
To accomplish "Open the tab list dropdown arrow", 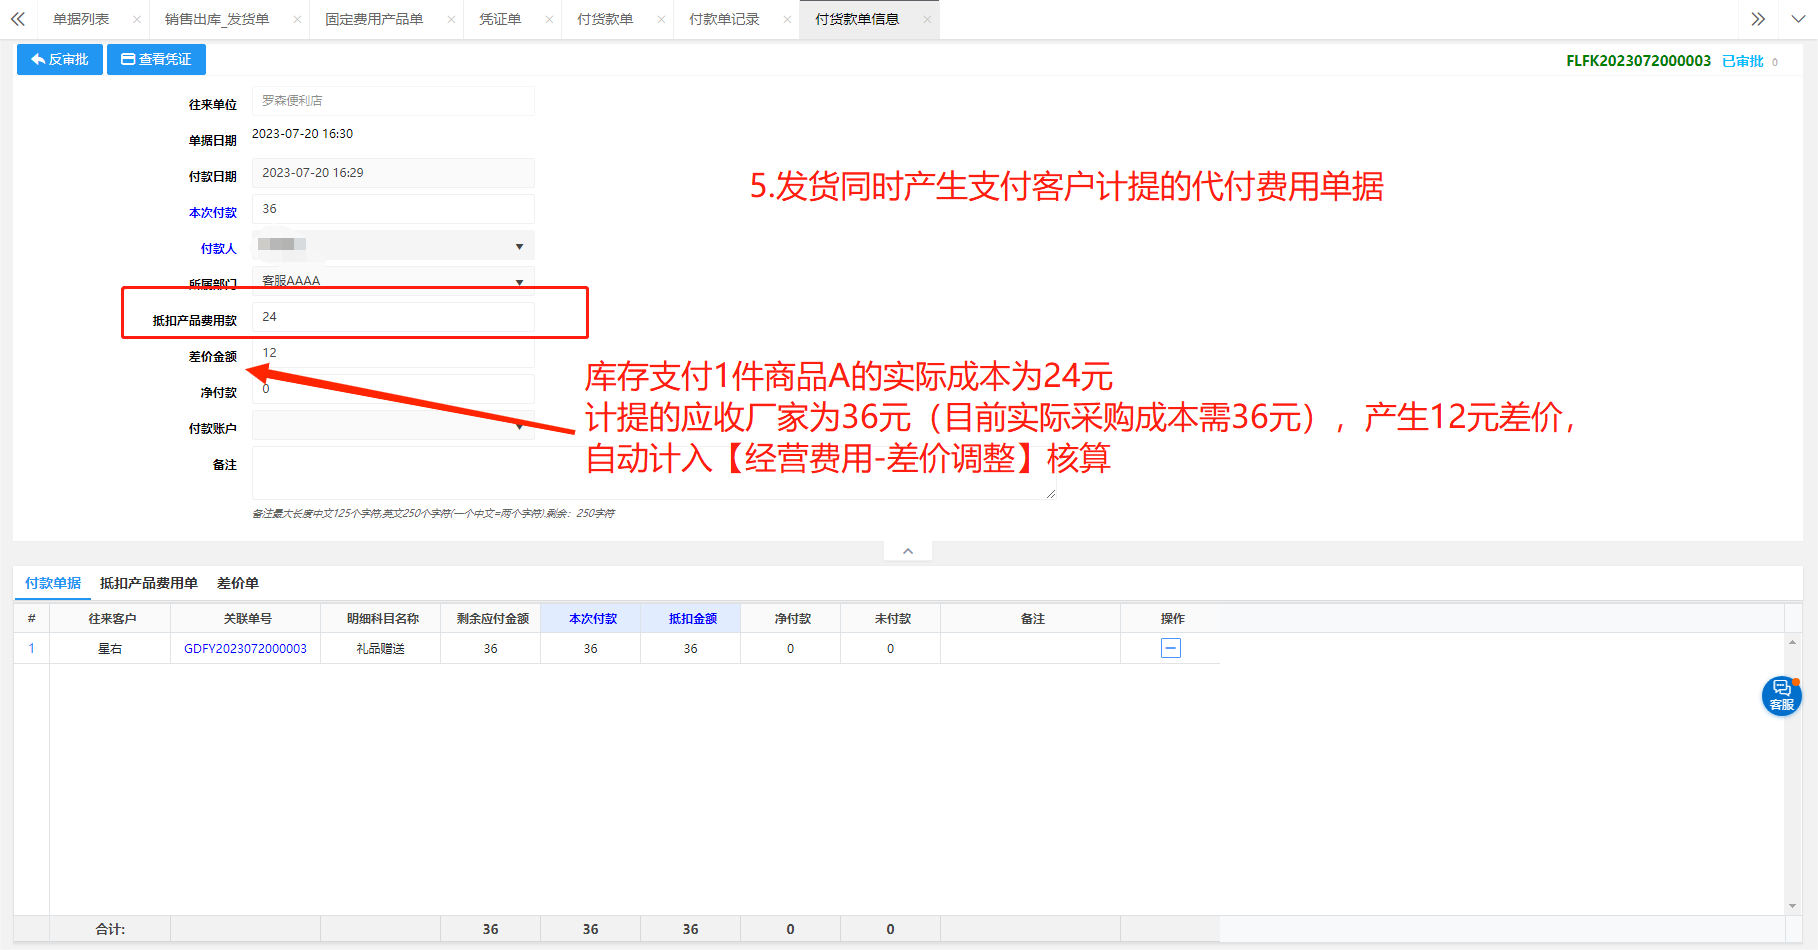I will pos(1797,19).
